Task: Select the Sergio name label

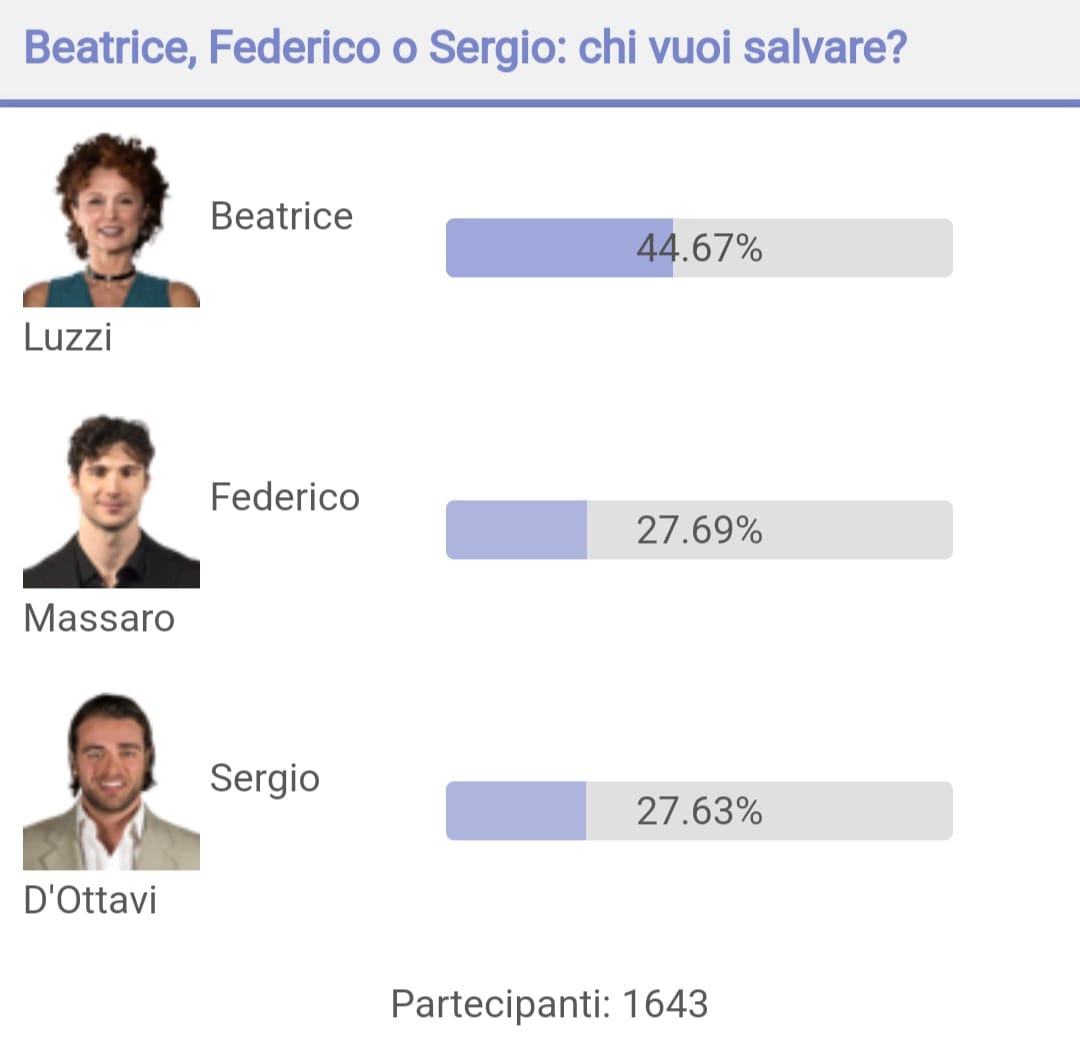Action: [264, 780]
